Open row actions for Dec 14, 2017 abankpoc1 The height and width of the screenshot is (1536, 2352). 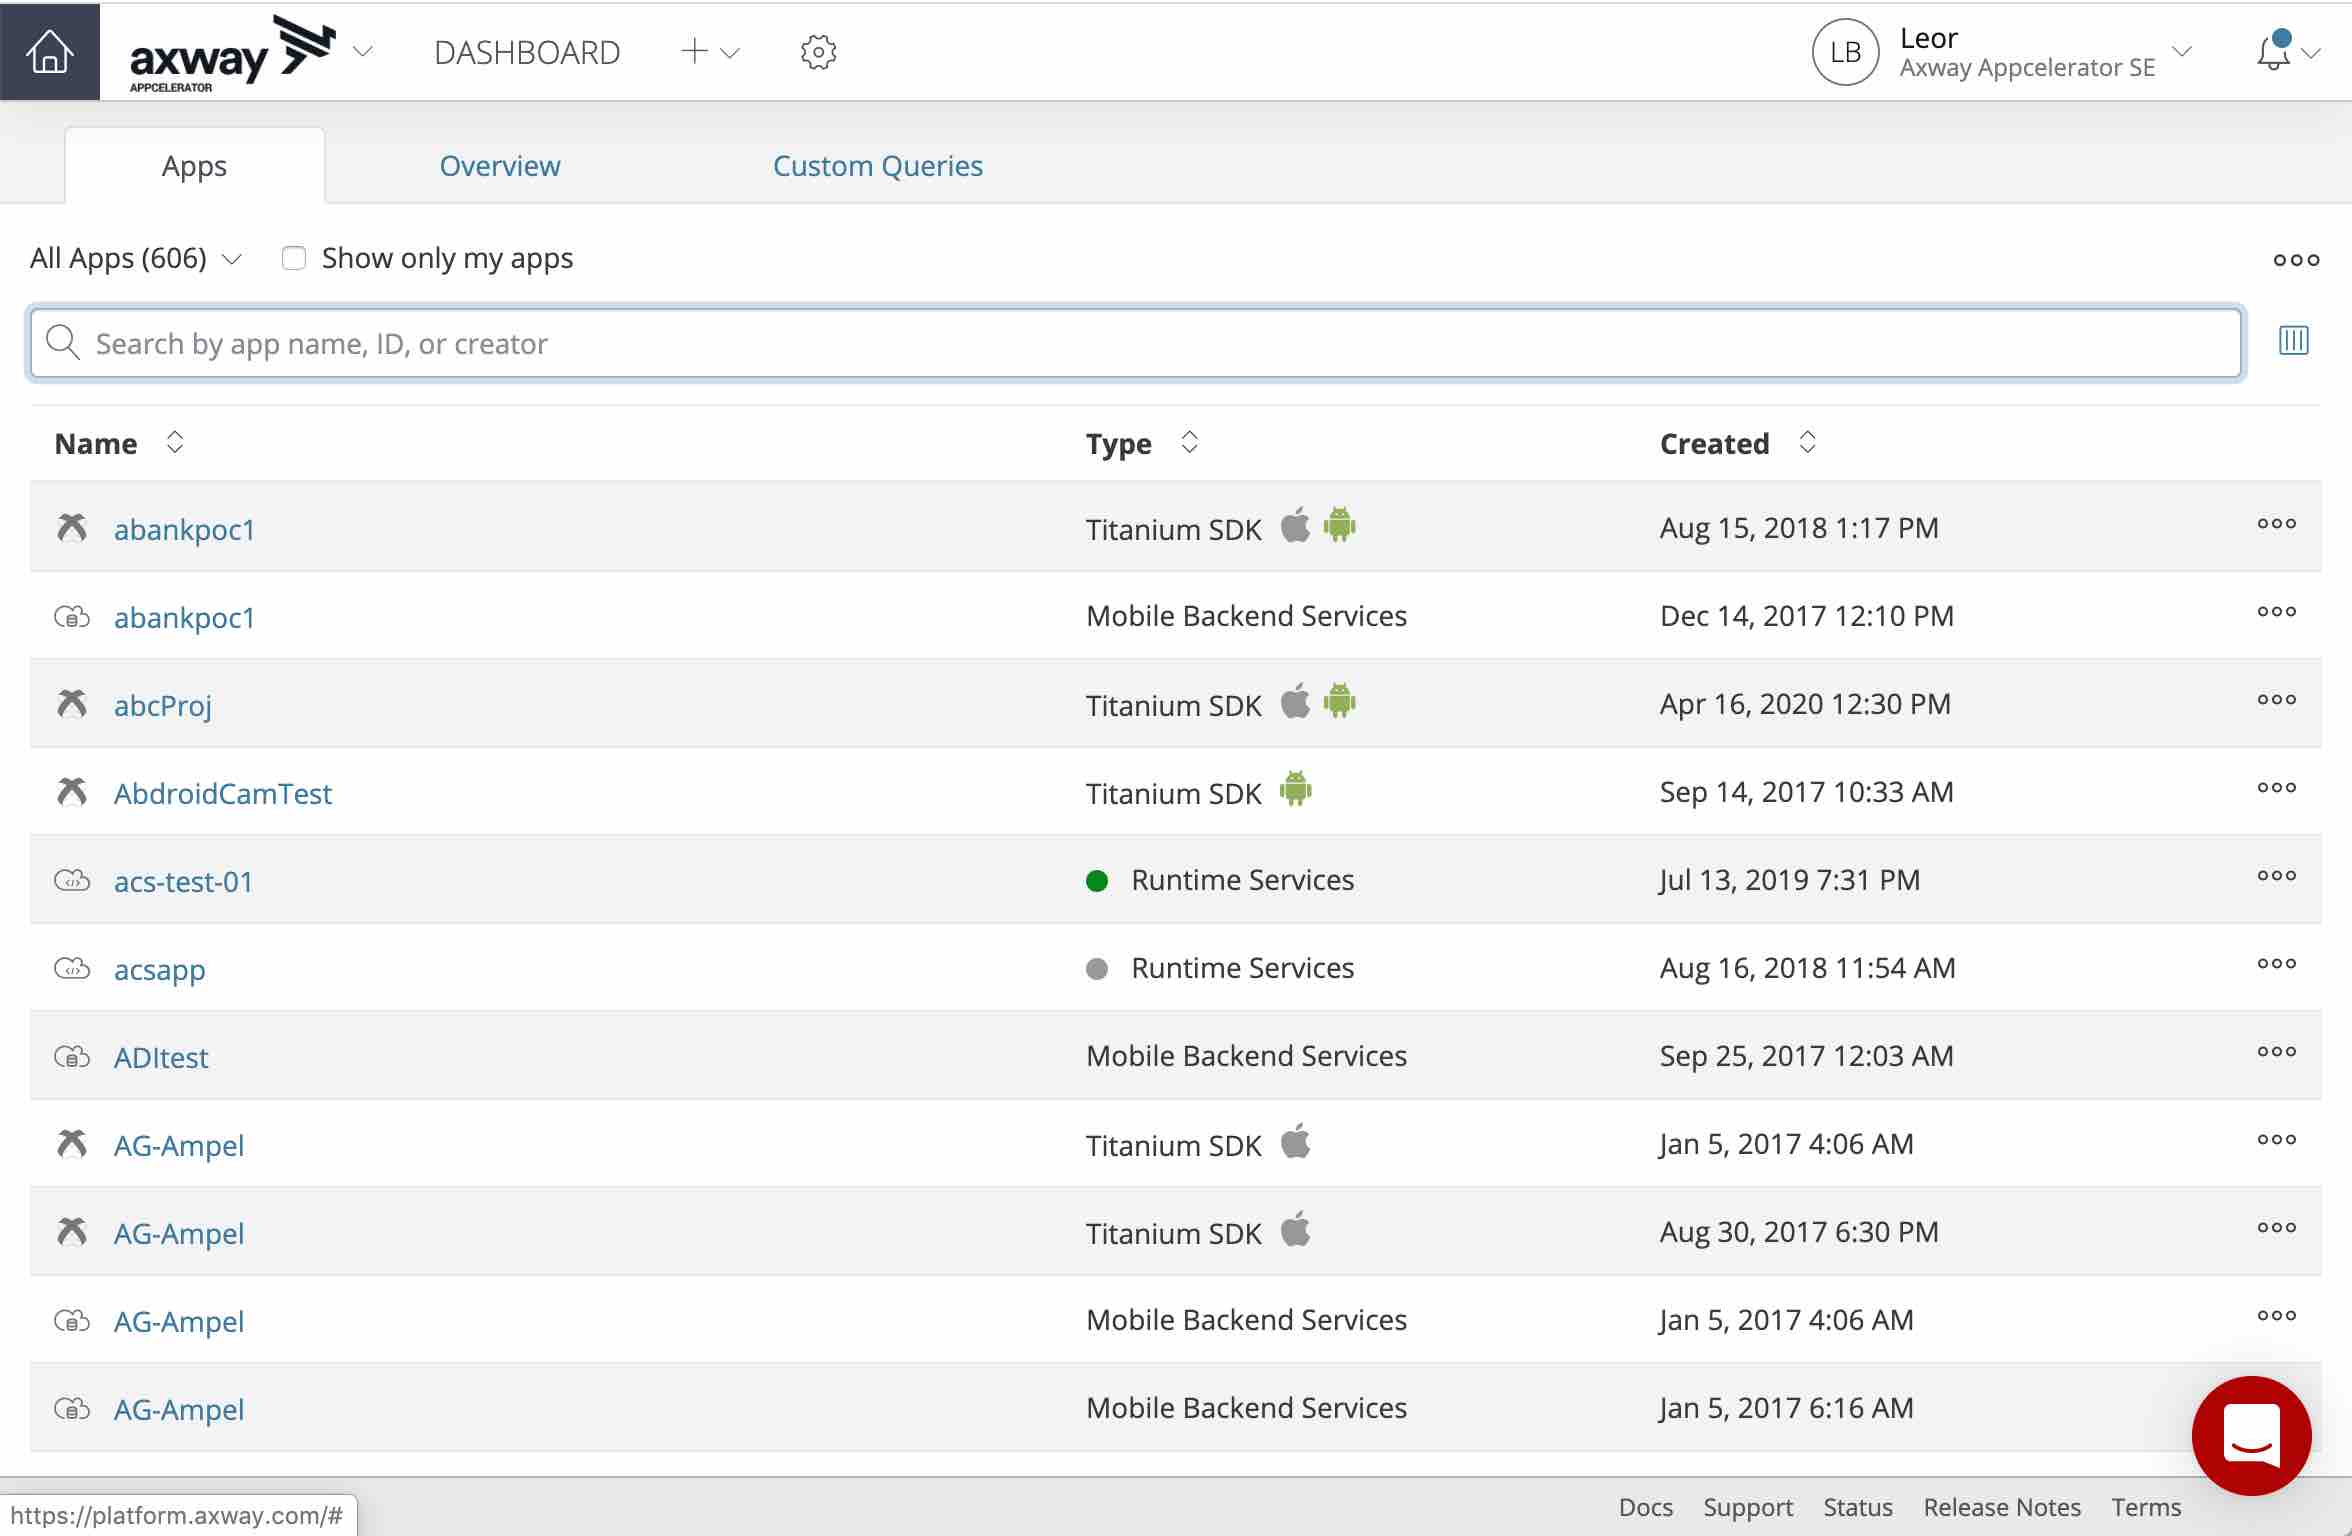(2276, 611)
